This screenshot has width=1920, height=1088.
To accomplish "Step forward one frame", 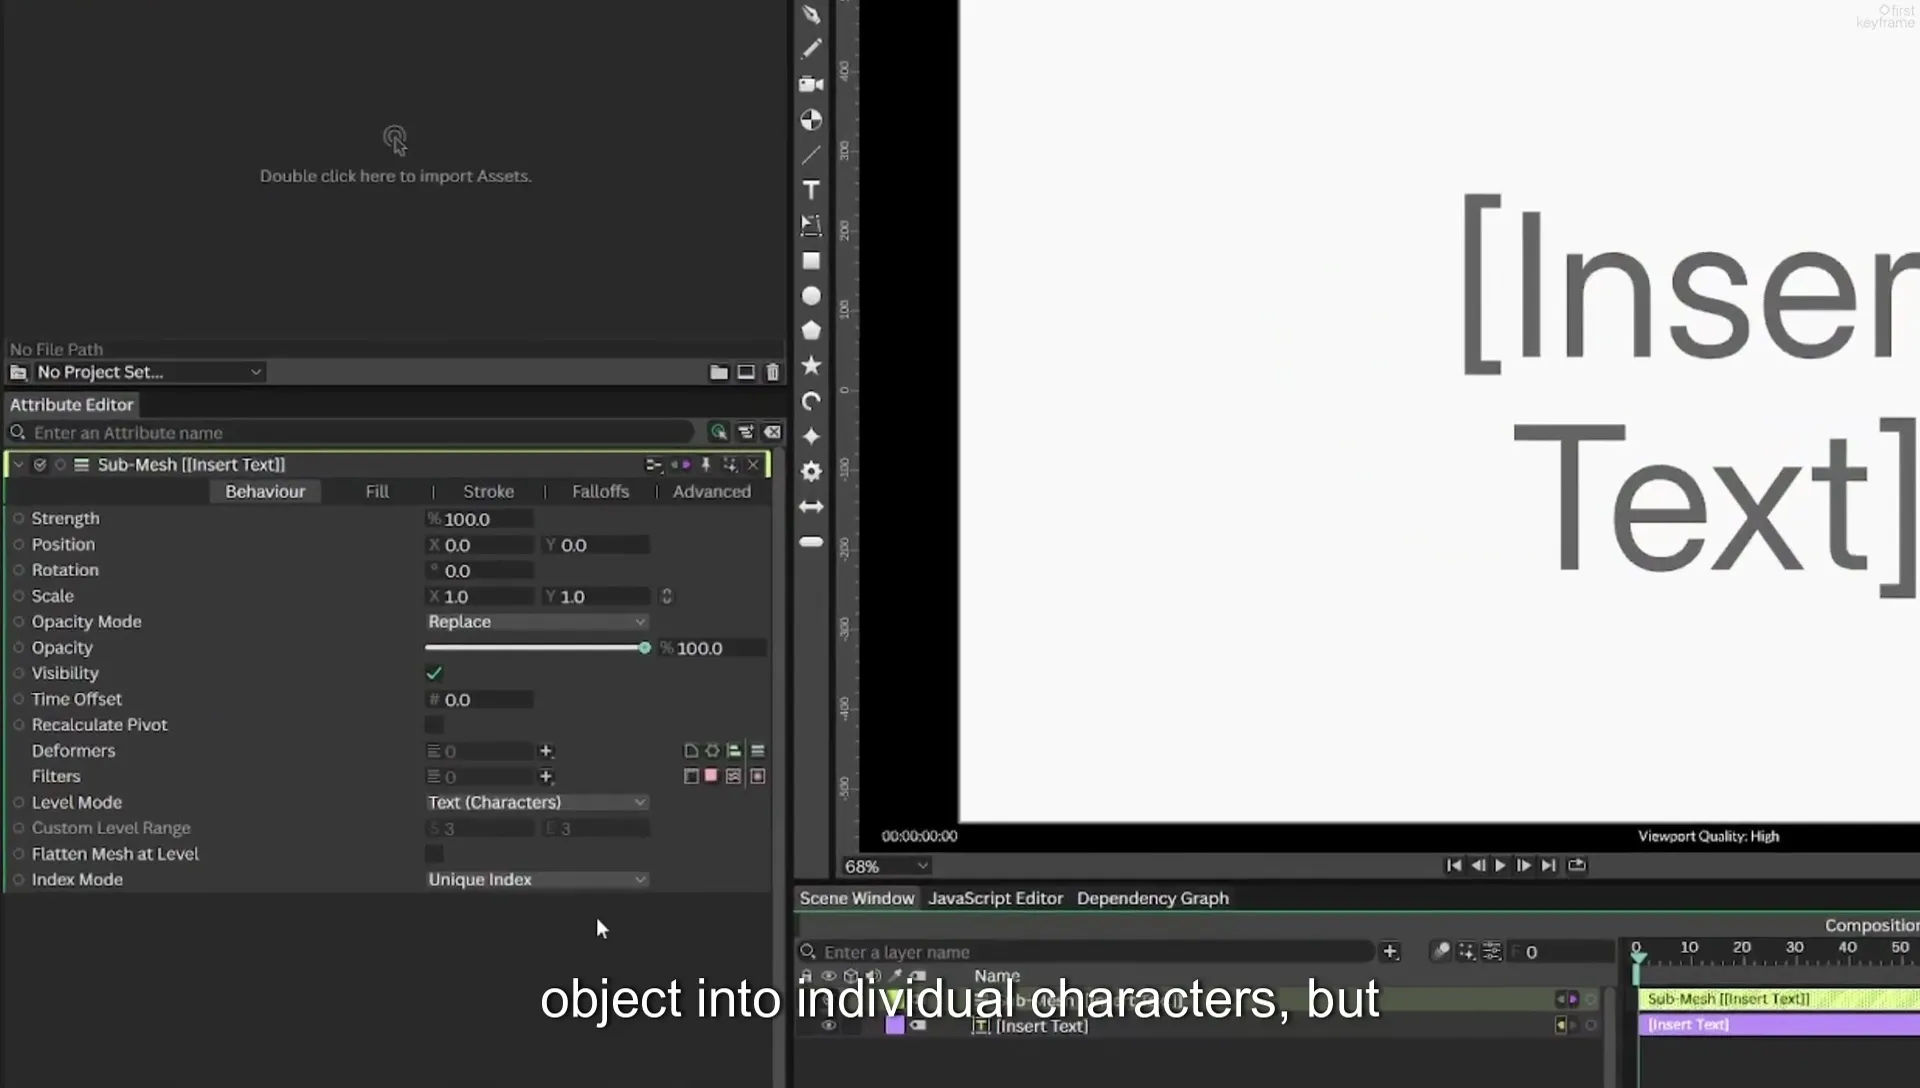I will tap(1523, 865).
